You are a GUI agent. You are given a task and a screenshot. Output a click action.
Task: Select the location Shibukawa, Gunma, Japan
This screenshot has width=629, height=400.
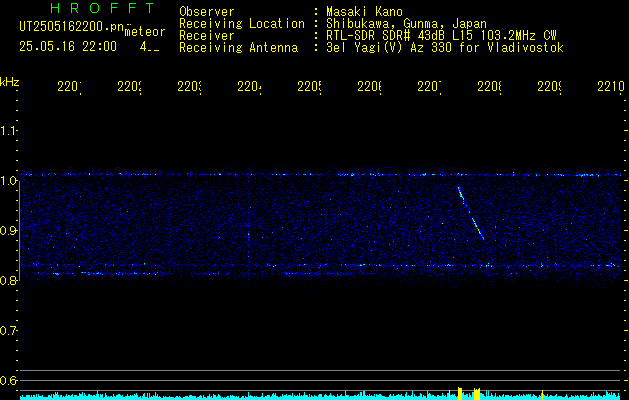pos(406,24)
